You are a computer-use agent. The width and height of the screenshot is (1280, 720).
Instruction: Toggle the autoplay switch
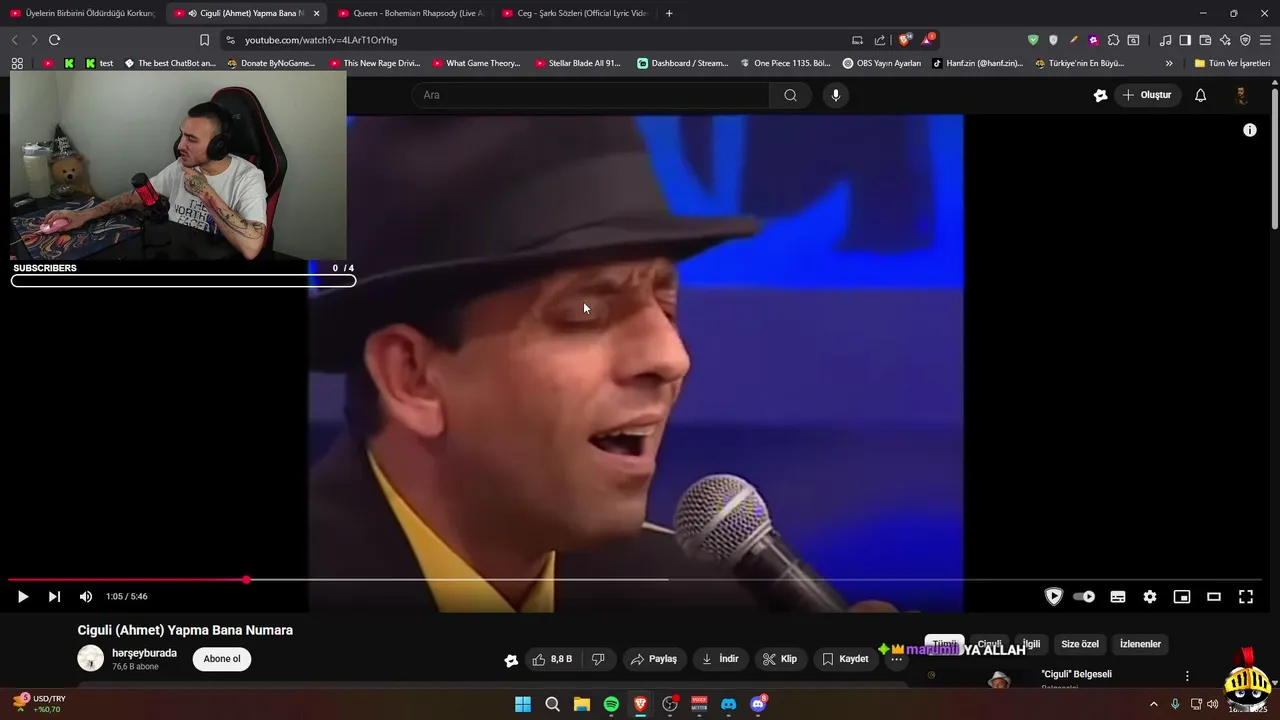click(1084, 597)
